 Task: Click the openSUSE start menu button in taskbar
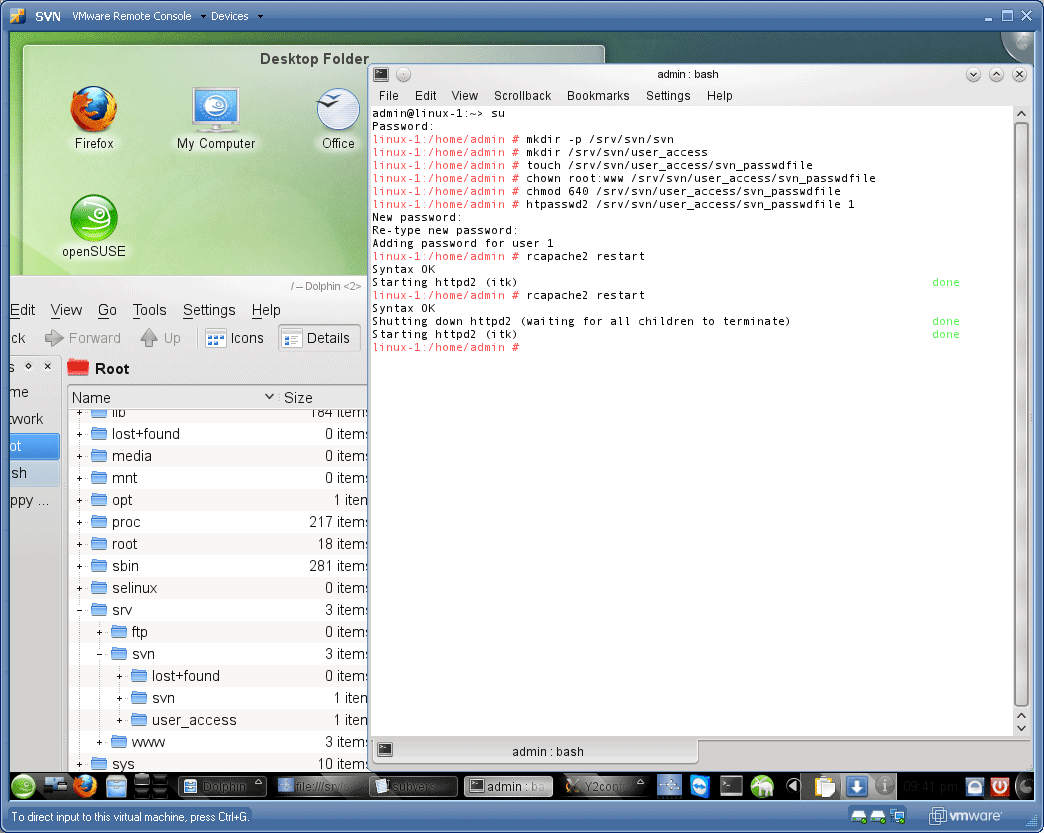(x=23, y=786)
